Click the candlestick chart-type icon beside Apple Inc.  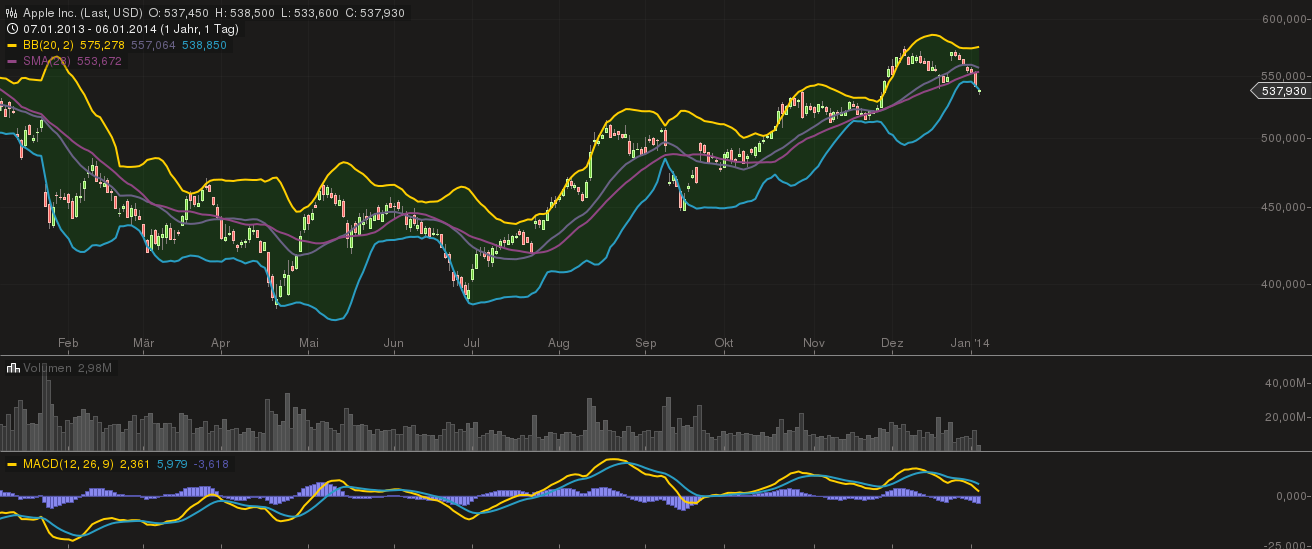tap(12, 13)
